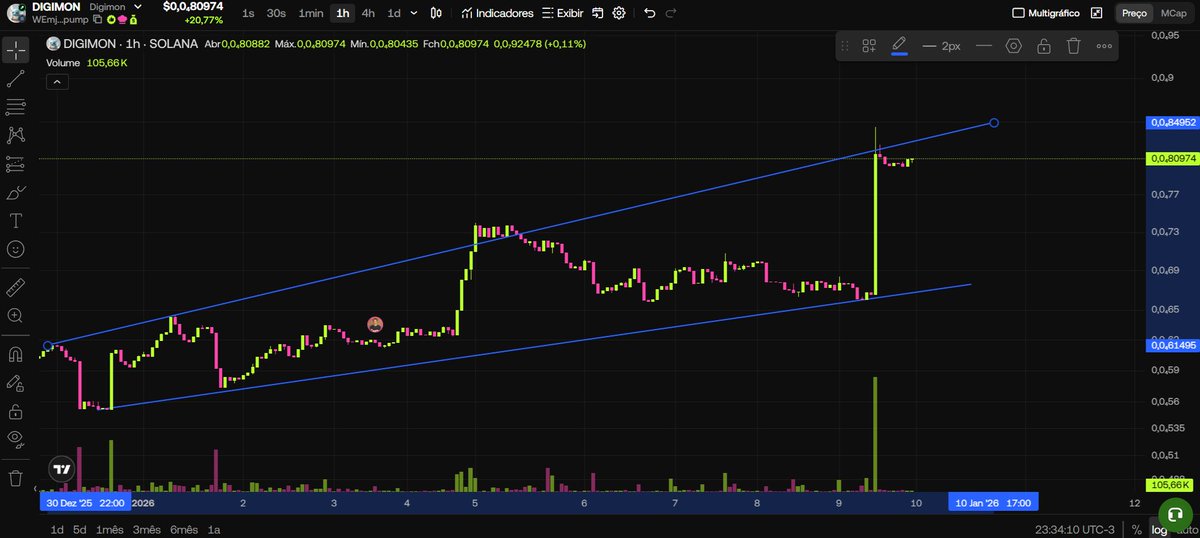Select the crosshair cursor tool
1200x538 pixels.
tap(15, 50)
